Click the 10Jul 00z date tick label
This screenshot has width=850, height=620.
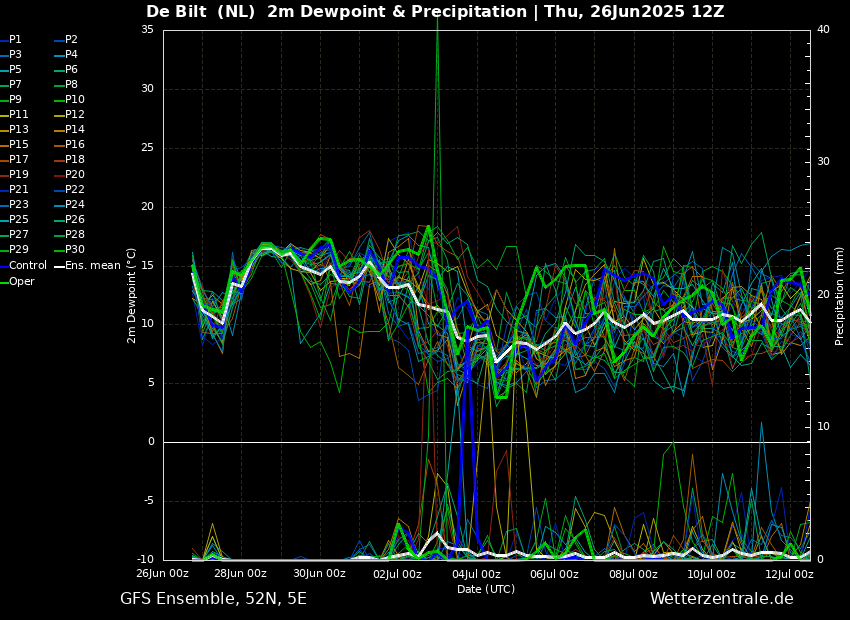point(711,574)
